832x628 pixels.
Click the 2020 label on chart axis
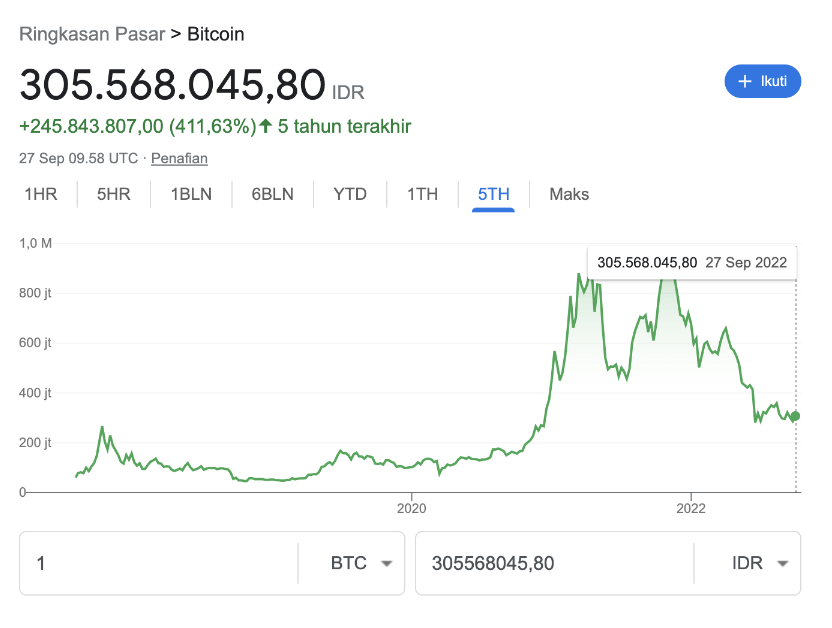[x=412, y=508]
